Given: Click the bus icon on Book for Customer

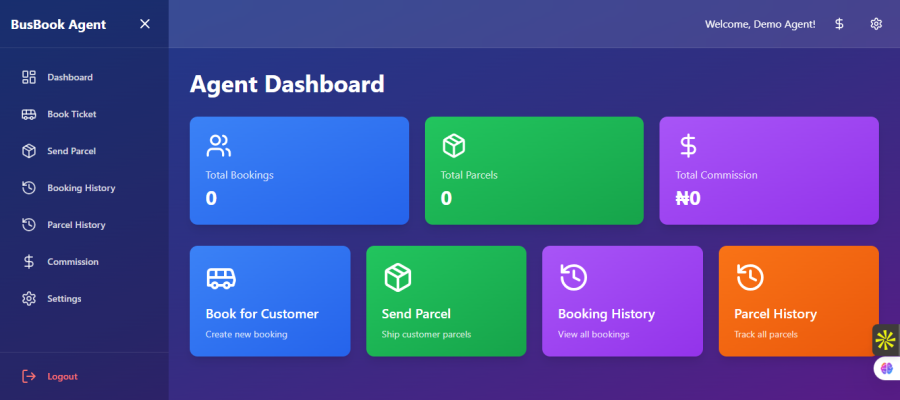Looking at the screenshot, I should coord(221,277).
